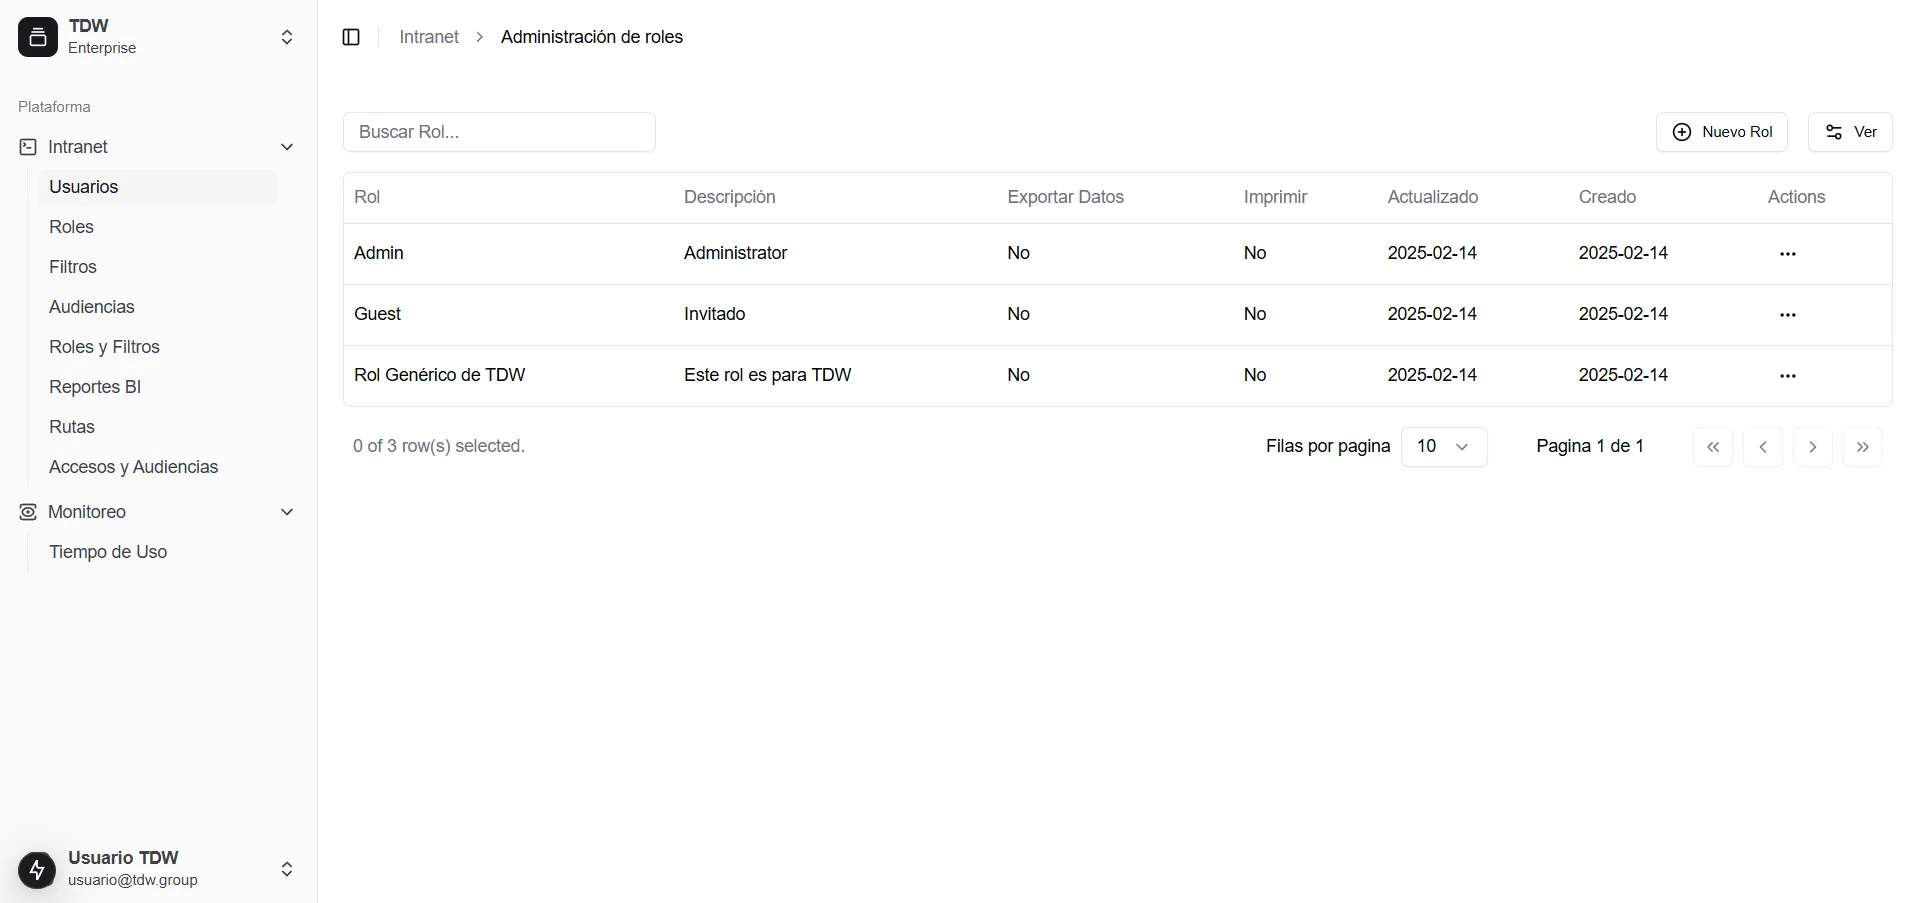The height and width of the screenshot is (903, 1911).
Task: Click the Plataforma section label
Action: coord(54,107)
